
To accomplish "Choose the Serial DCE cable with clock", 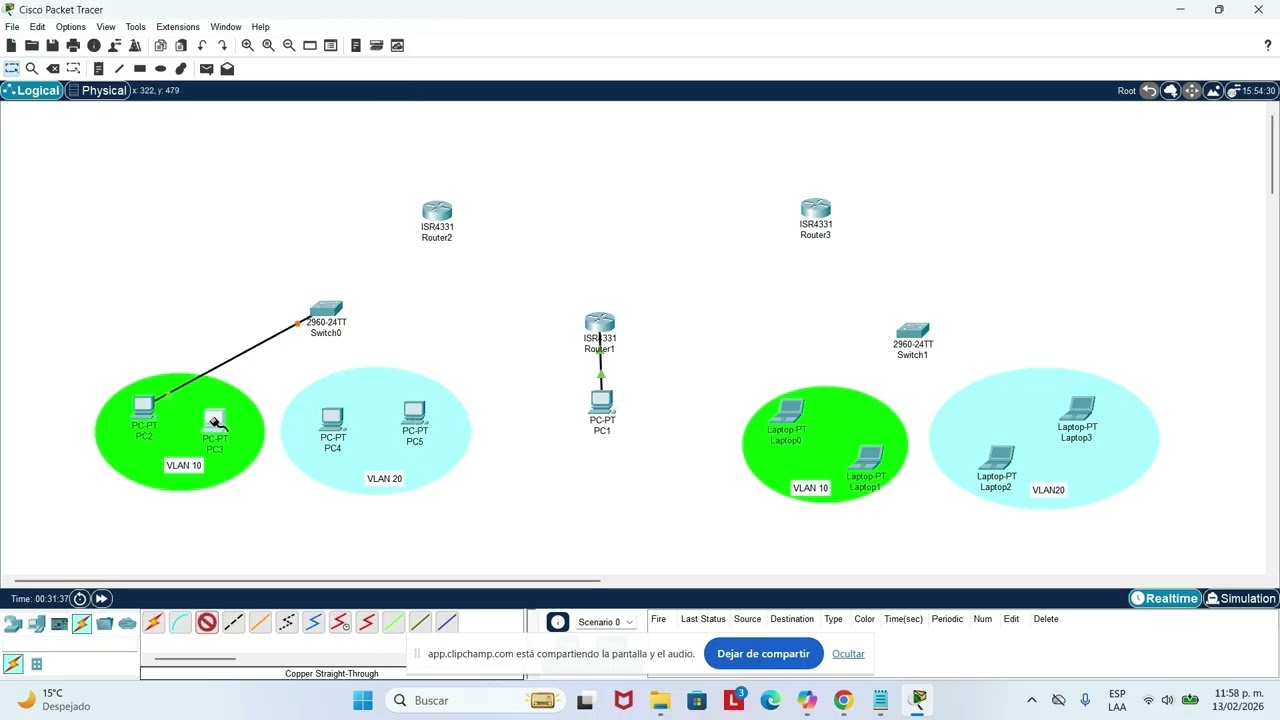I will [340, 622].
